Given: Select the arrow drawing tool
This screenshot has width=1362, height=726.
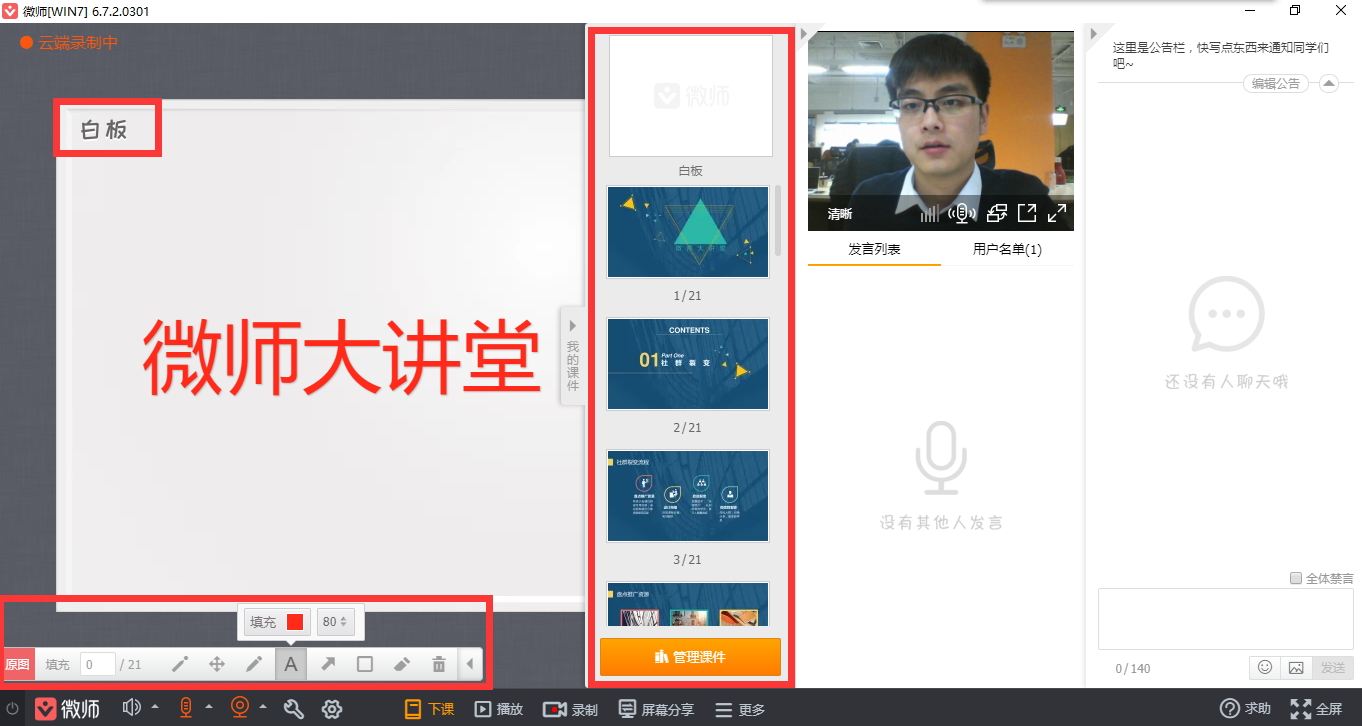Looking at the screenshot, I should pos(328,664).
